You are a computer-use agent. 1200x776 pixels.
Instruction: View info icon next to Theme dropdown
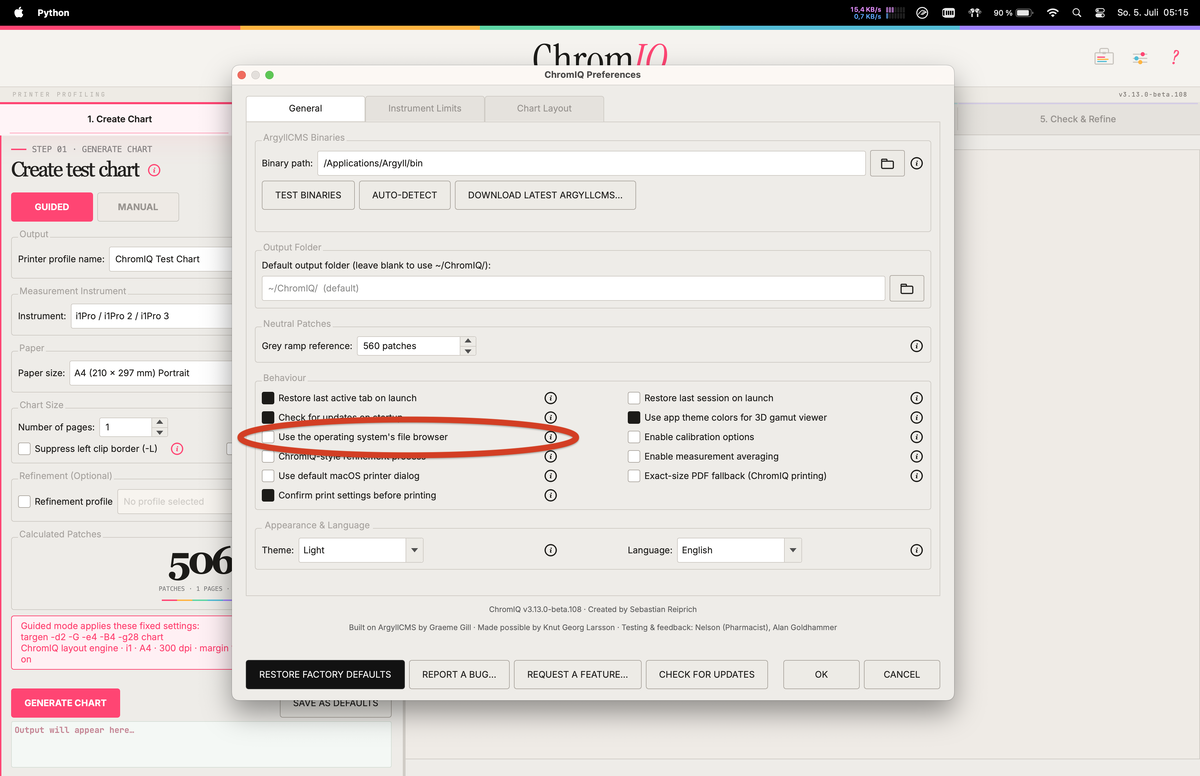[x=550, y=550]
